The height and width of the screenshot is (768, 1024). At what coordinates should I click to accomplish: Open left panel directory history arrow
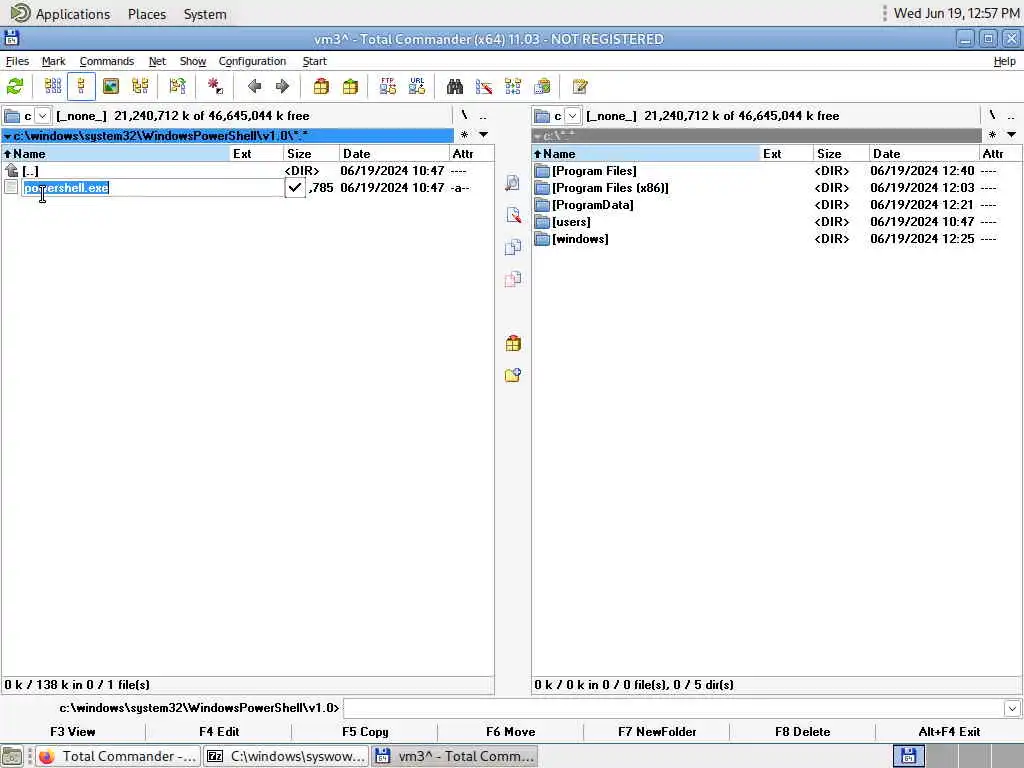(484, 135)
